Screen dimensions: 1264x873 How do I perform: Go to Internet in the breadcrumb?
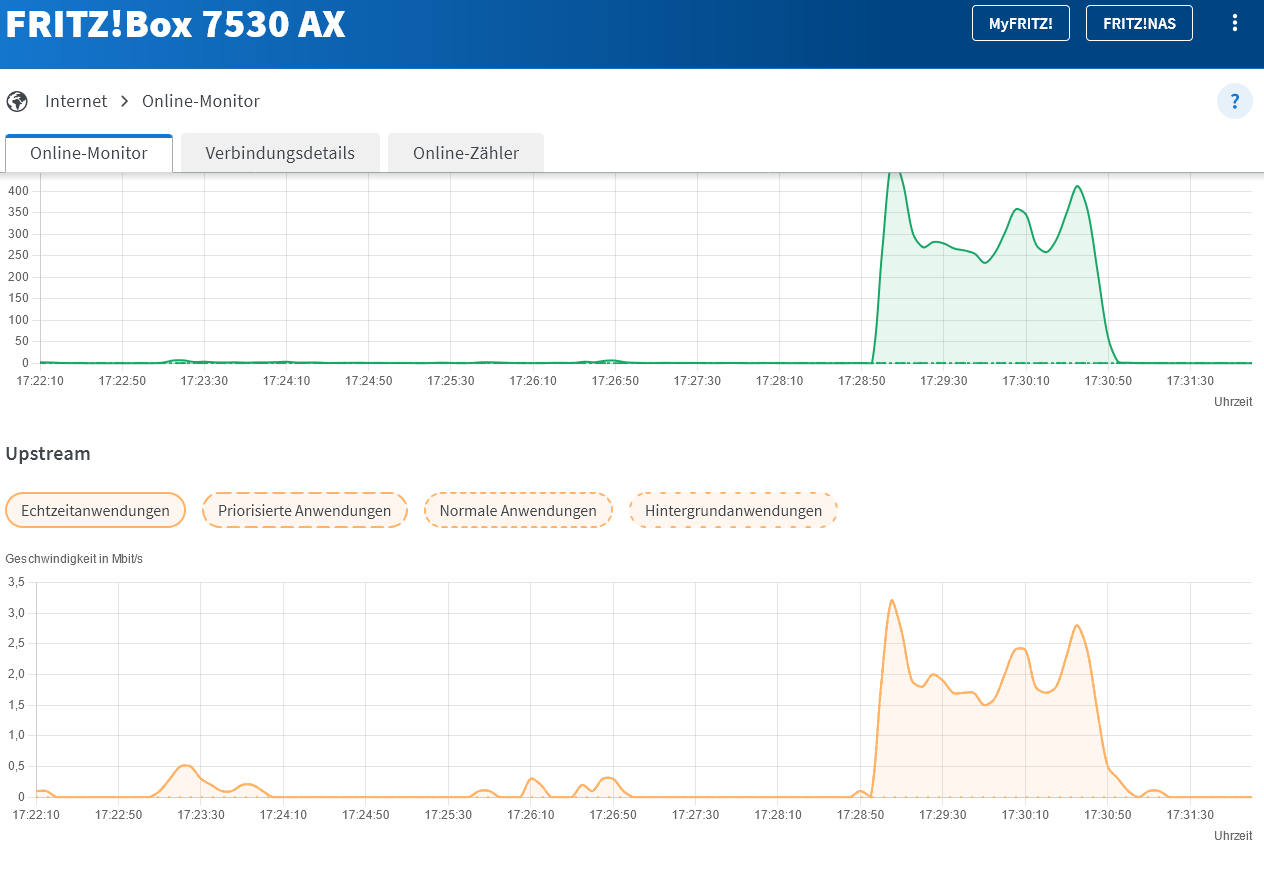[x=76, y=101]
